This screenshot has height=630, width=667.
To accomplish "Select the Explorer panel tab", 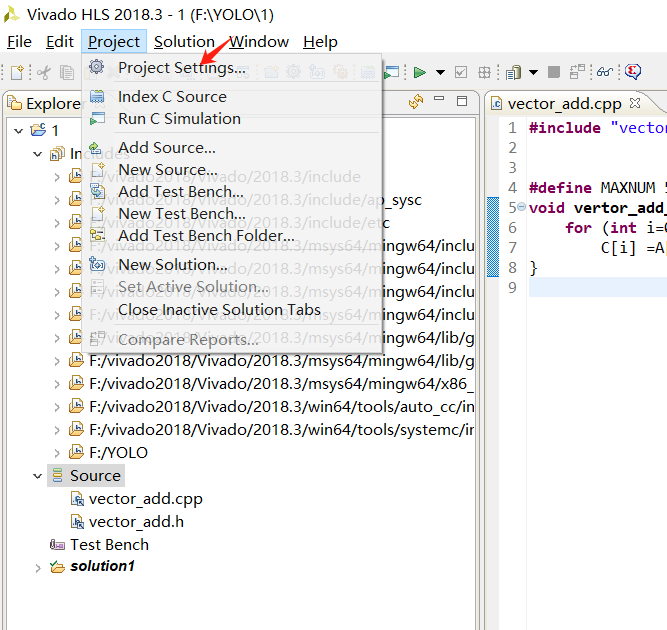I will [x=44, y=103].
